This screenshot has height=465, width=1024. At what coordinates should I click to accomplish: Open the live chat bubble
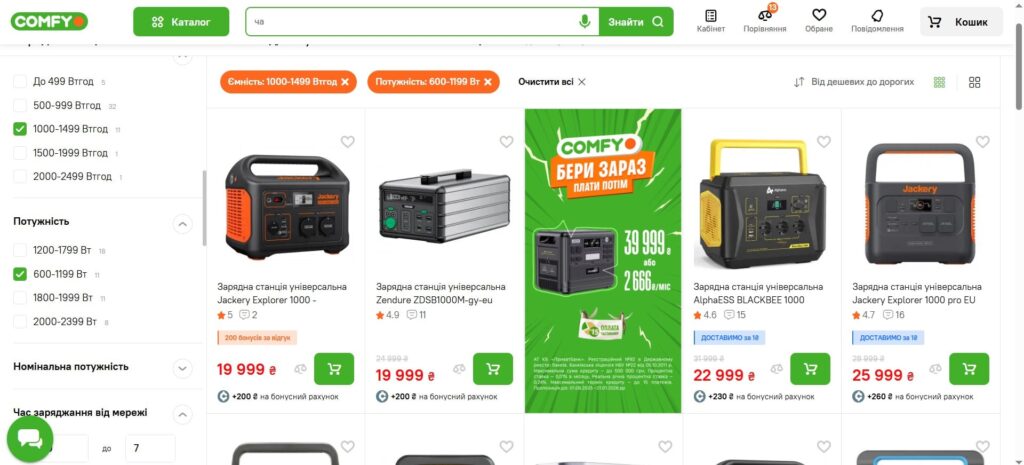[30, 440]
